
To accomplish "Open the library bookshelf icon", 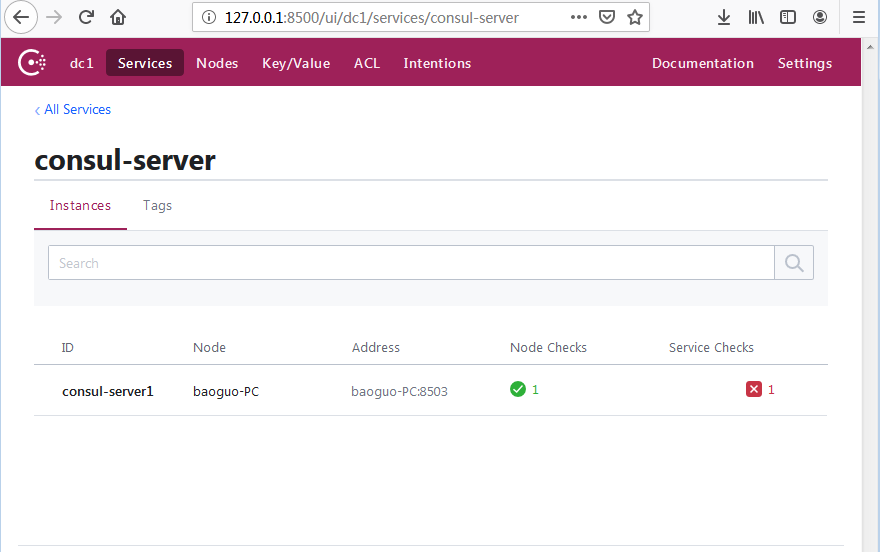I will (756, 17).
